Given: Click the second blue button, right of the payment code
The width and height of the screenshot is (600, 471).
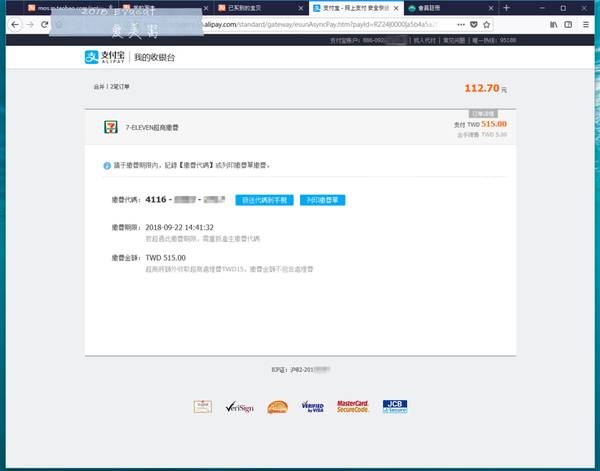Looking at the screenshot, I should pos(323,200).
